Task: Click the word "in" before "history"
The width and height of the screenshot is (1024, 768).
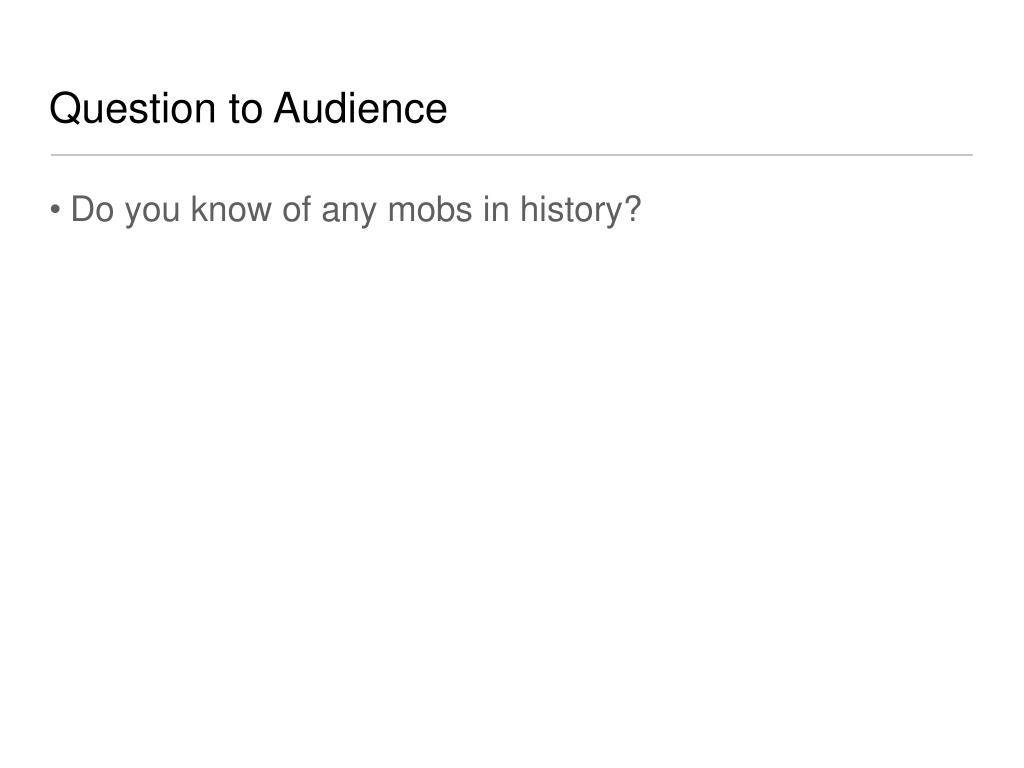Action: click(496, 210)
